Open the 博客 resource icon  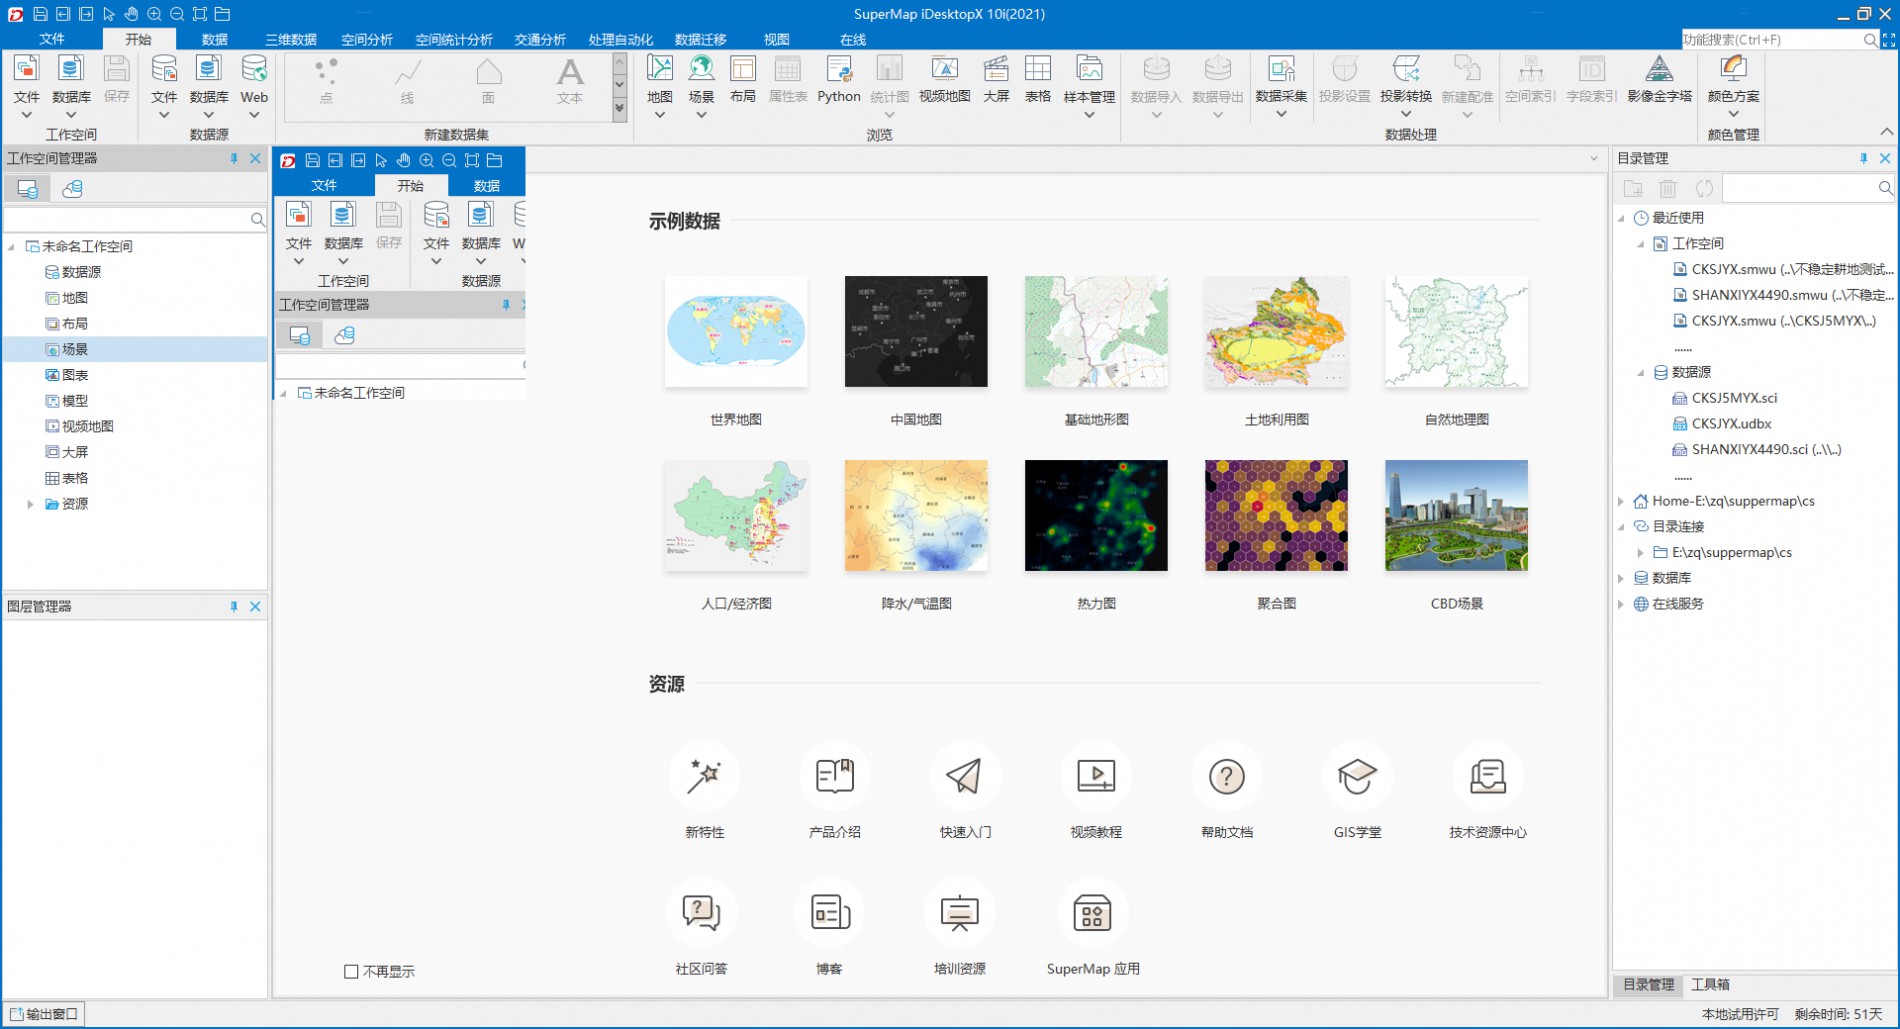[x=829, y=913]
